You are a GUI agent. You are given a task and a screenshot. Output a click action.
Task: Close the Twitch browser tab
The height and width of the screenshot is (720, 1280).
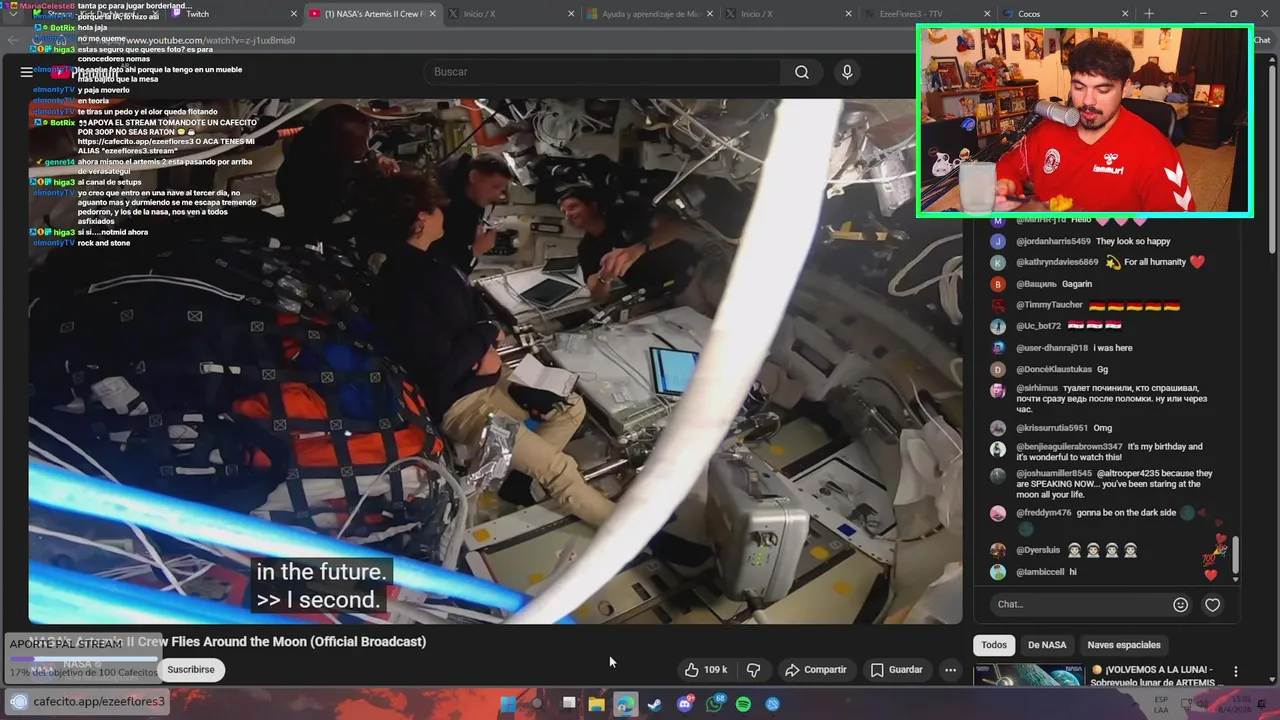coord(294,14)
